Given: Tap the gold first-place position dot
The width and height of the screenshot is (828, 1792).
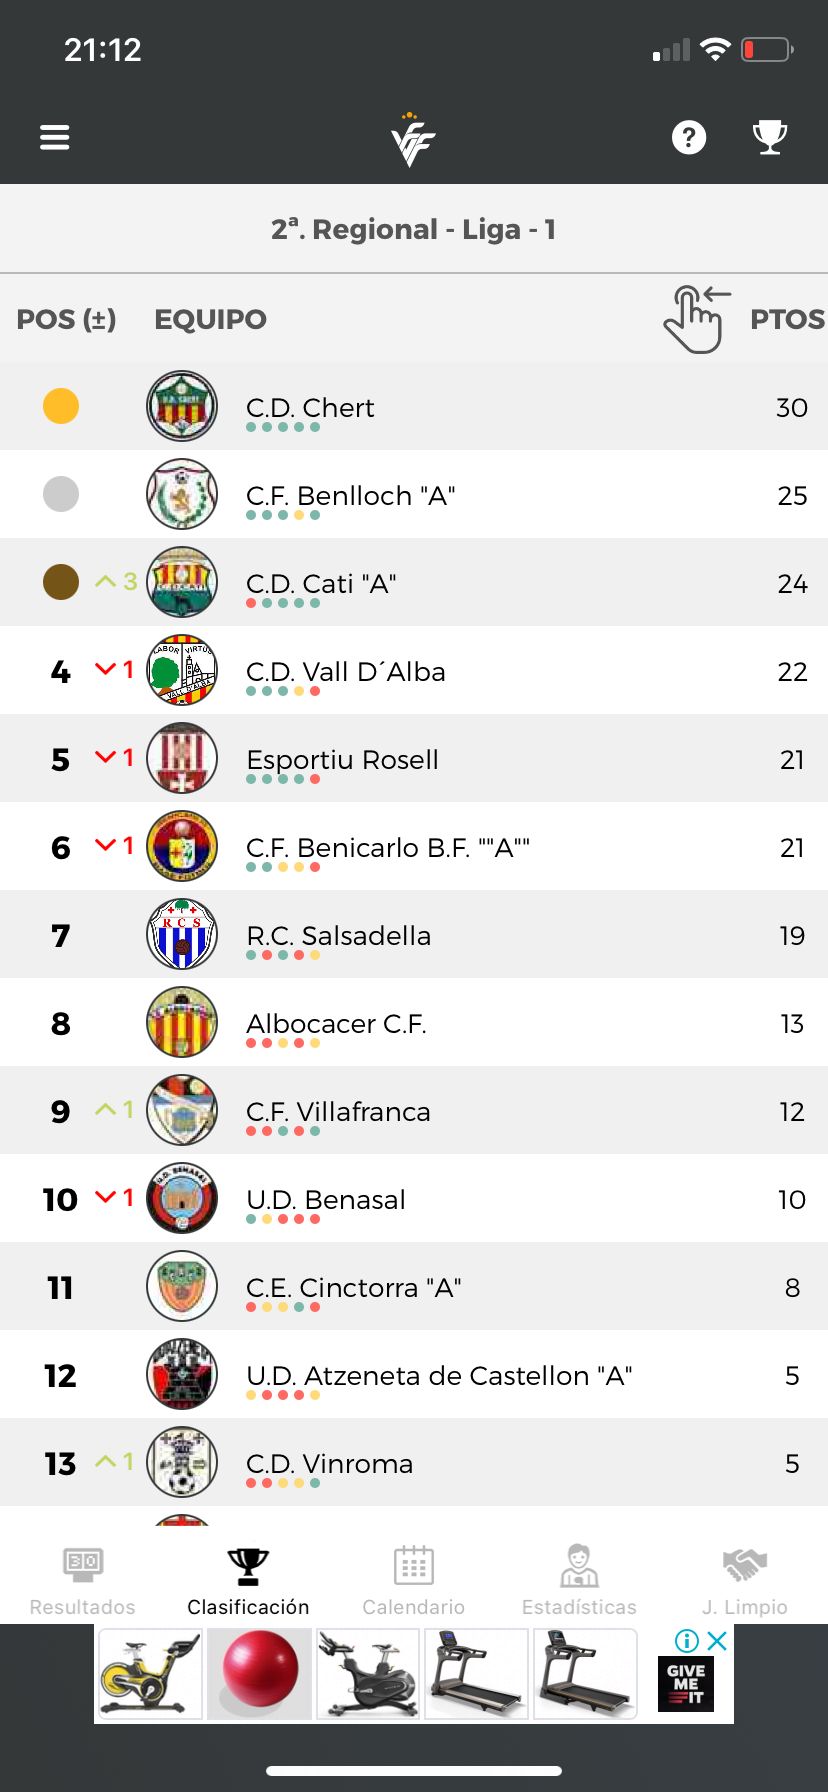Looking at the screenshot, I should (61, 406).
